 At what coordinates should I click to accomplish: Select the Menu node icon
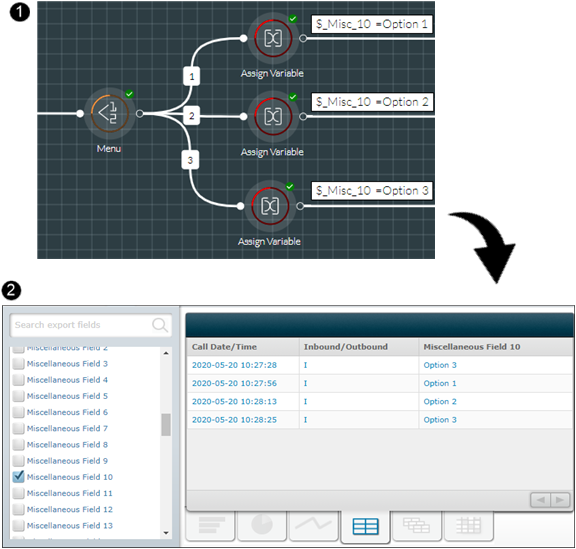click(109, 113)
